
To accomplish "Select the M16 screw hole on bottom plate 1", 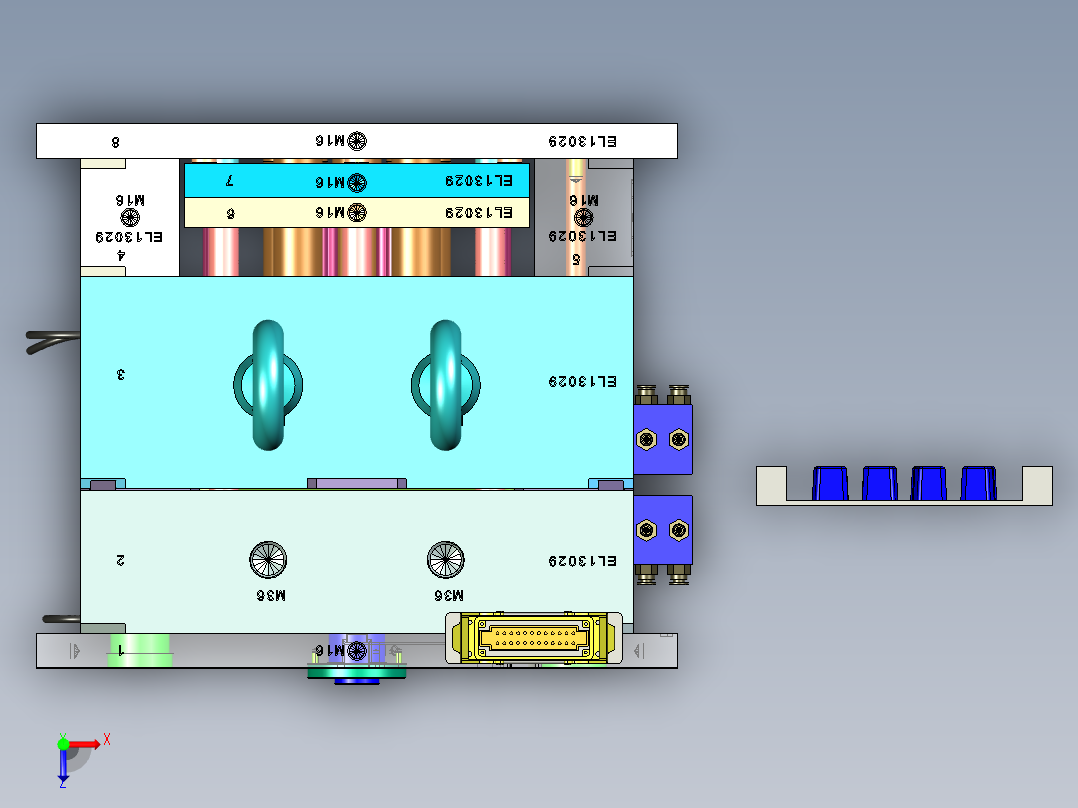I will [357, 651].
